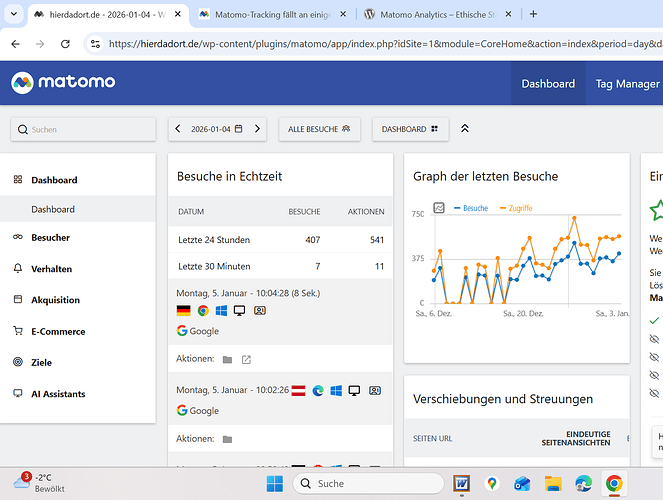This screenshot has height=500, width=663.
Task: Toggle the Zugriffe series in graph legend
Action: coord(516,208)
